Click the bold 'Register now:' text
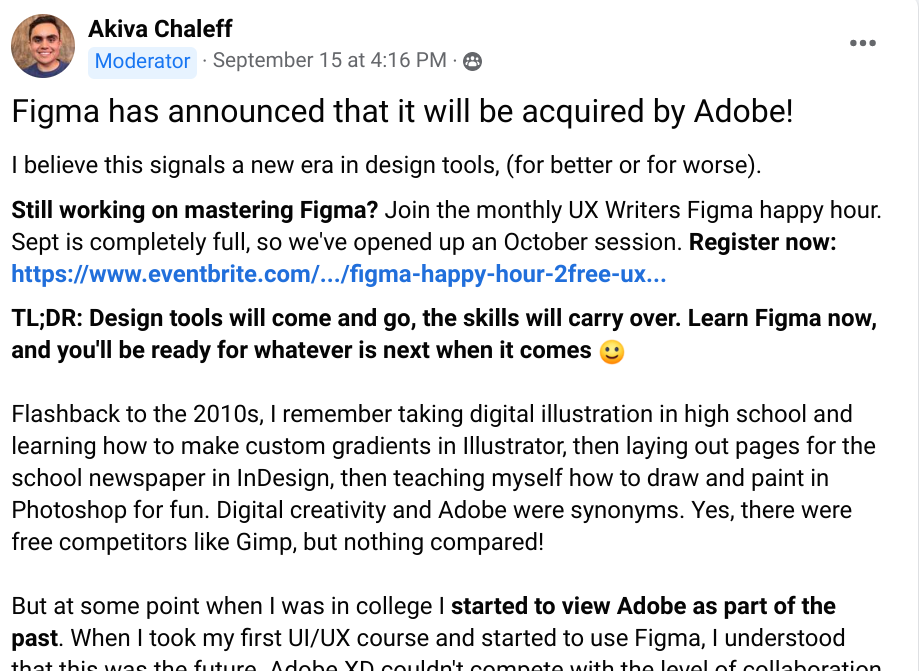This screenshot has width=919, height=671. [x=763, y=243]
